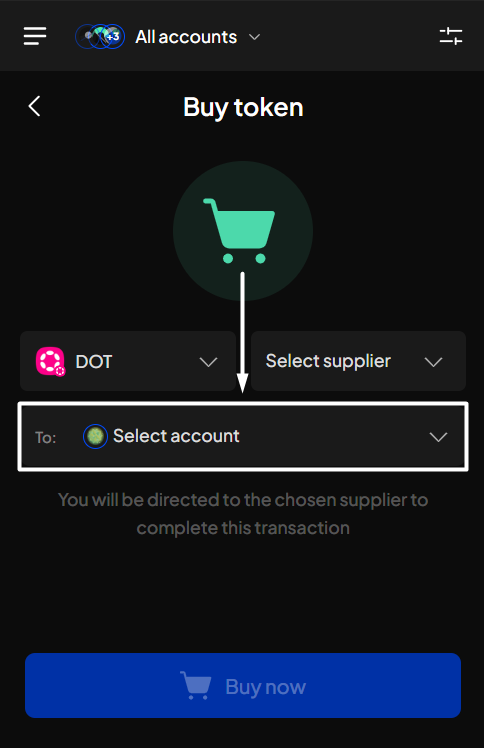Click the supplier redirect notice text
This screenshot has height=748, width=484.
(243, 514)
